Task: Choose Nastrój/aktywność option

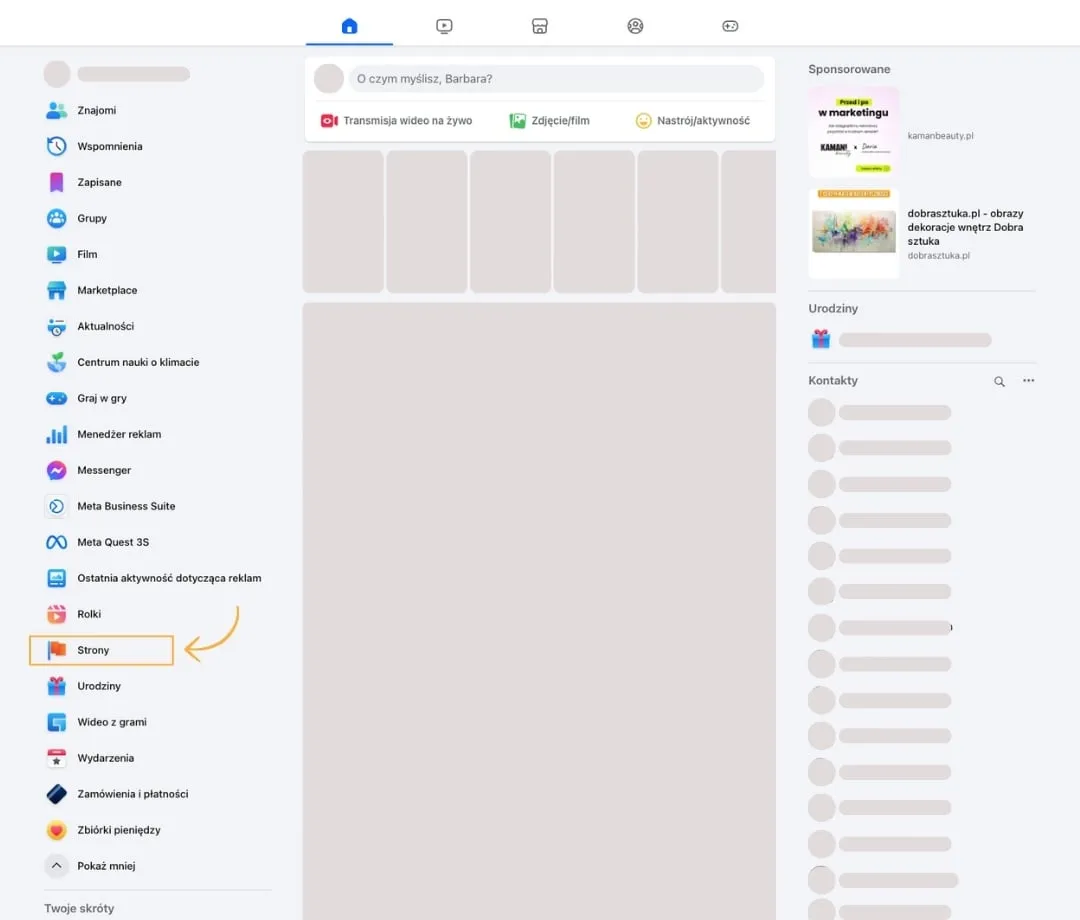Action: click(693, 121)
